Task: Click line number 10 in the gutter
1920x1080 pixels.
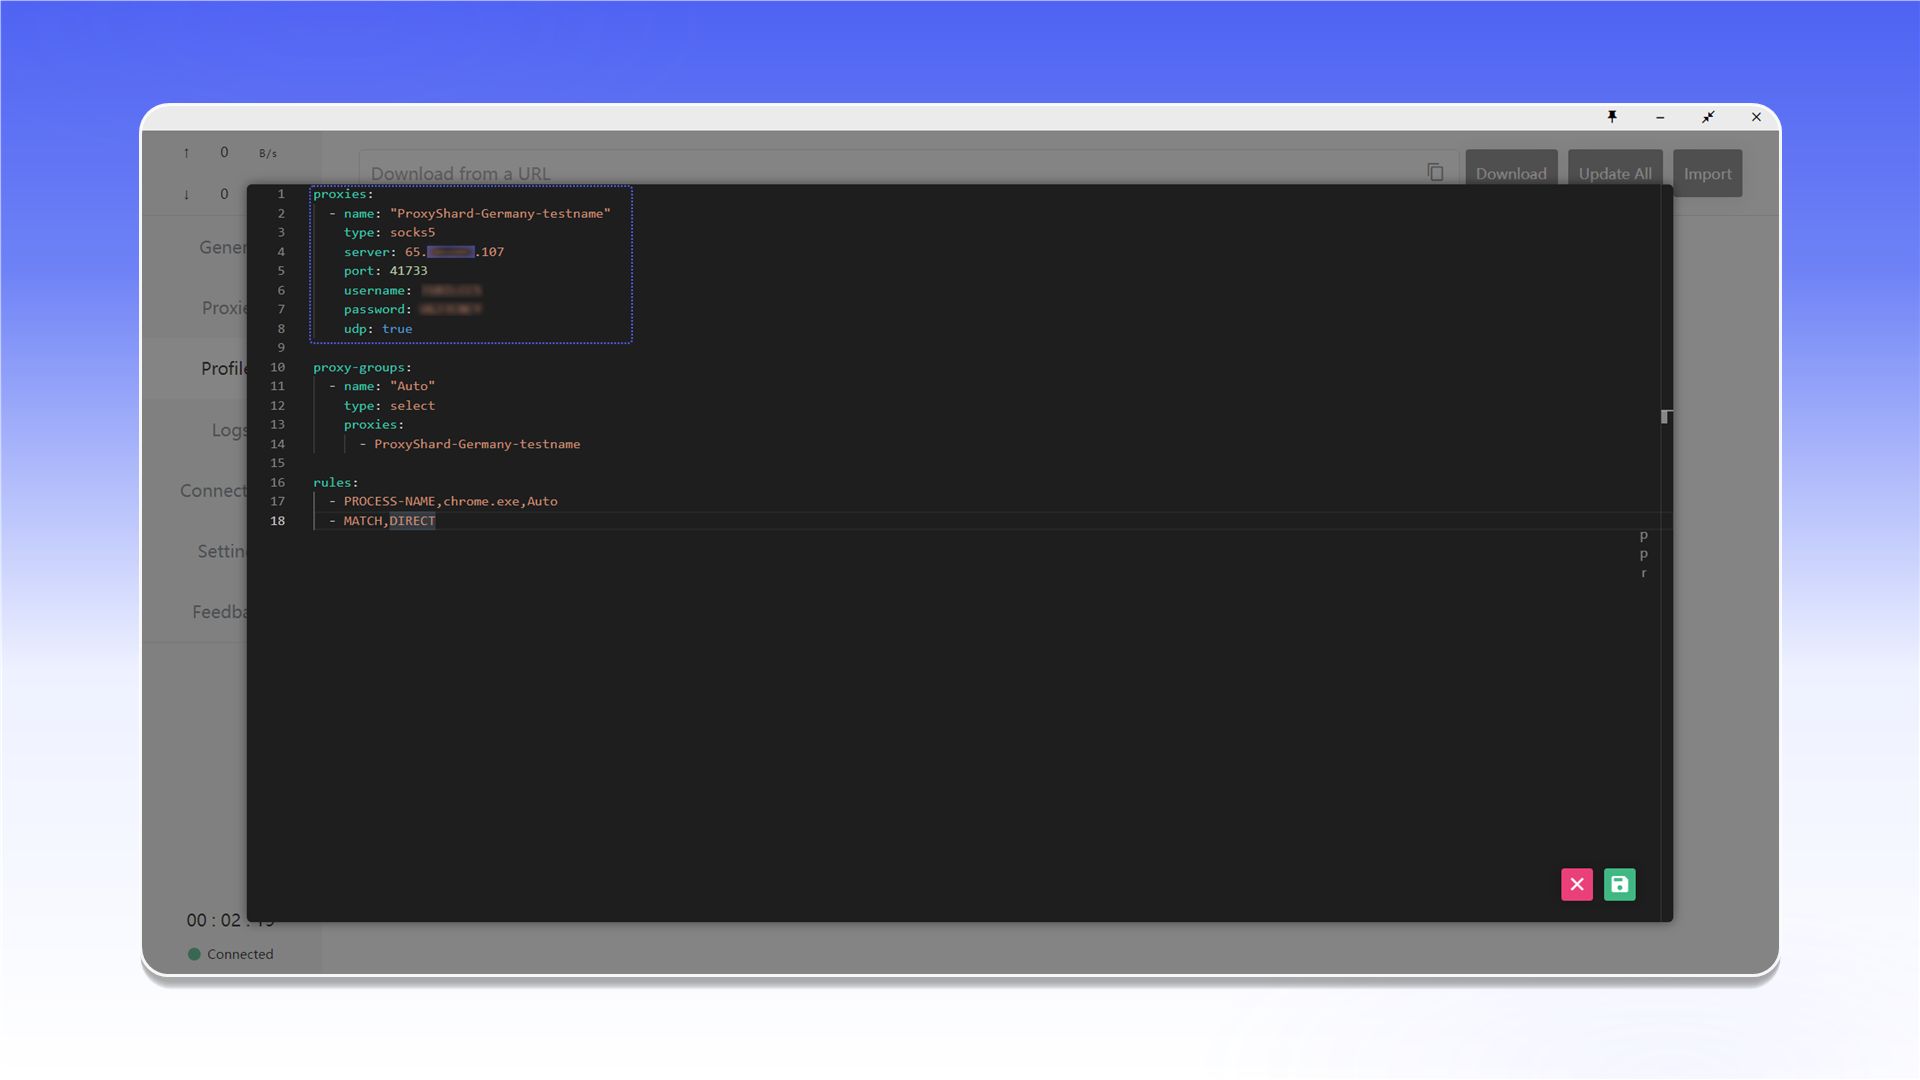Action: [277, 367]
